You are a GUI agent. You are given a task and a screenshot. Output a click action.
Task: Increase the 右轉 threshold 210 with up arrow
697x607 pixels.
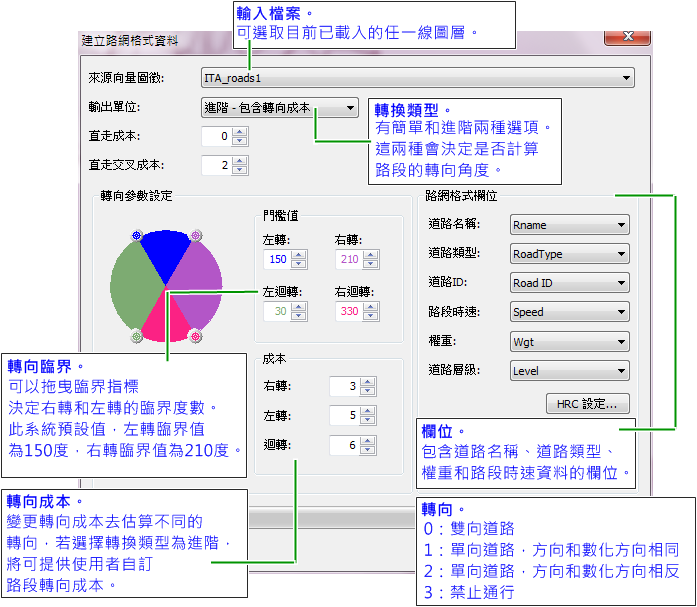pyautogui.click(x=370, y=255)
